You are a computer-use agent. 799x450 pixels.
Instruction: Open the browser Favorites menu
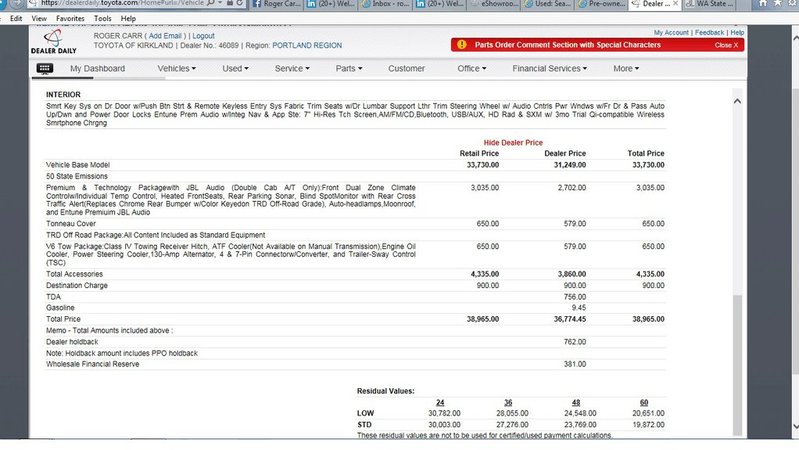click(x=70, y=18)
